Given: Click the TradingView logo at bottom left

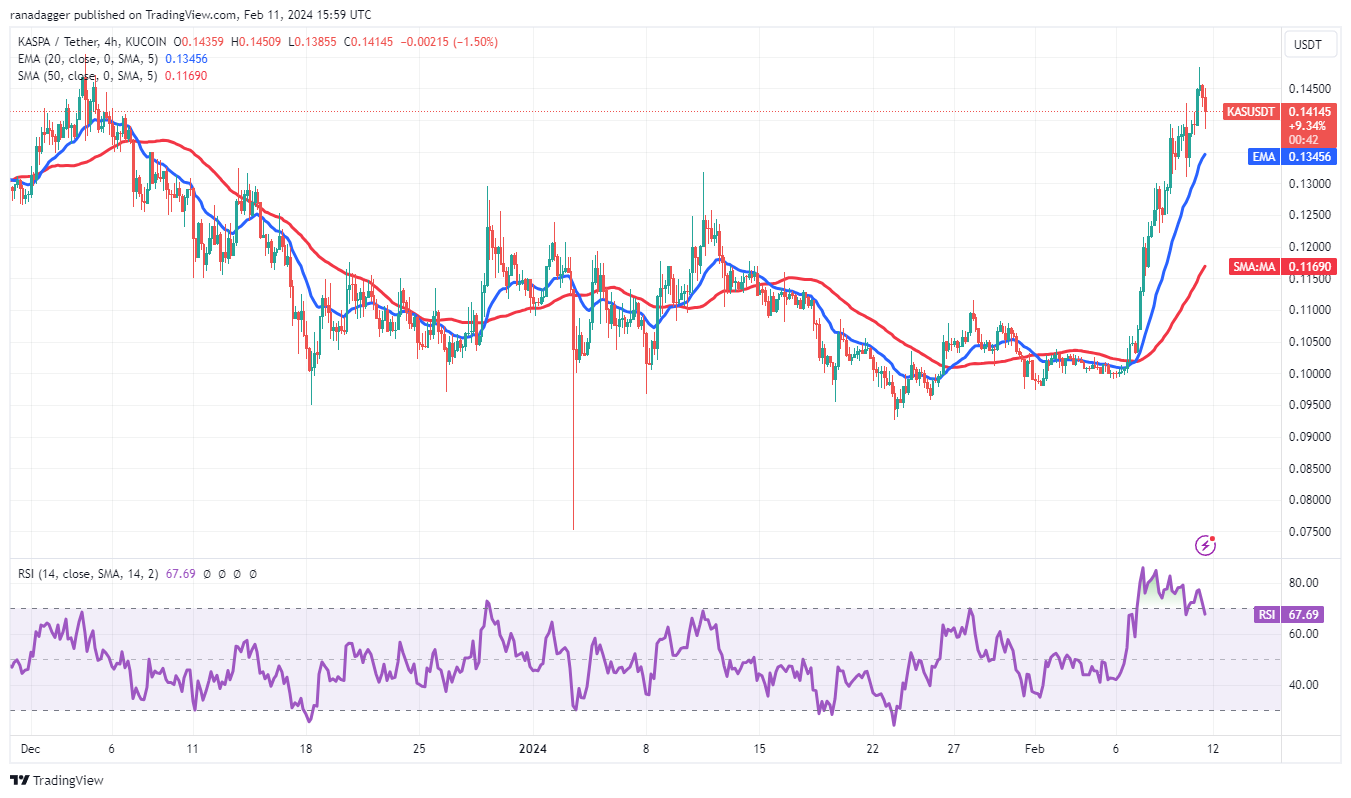Looking at the screenshot, I should tap(57, 780).
